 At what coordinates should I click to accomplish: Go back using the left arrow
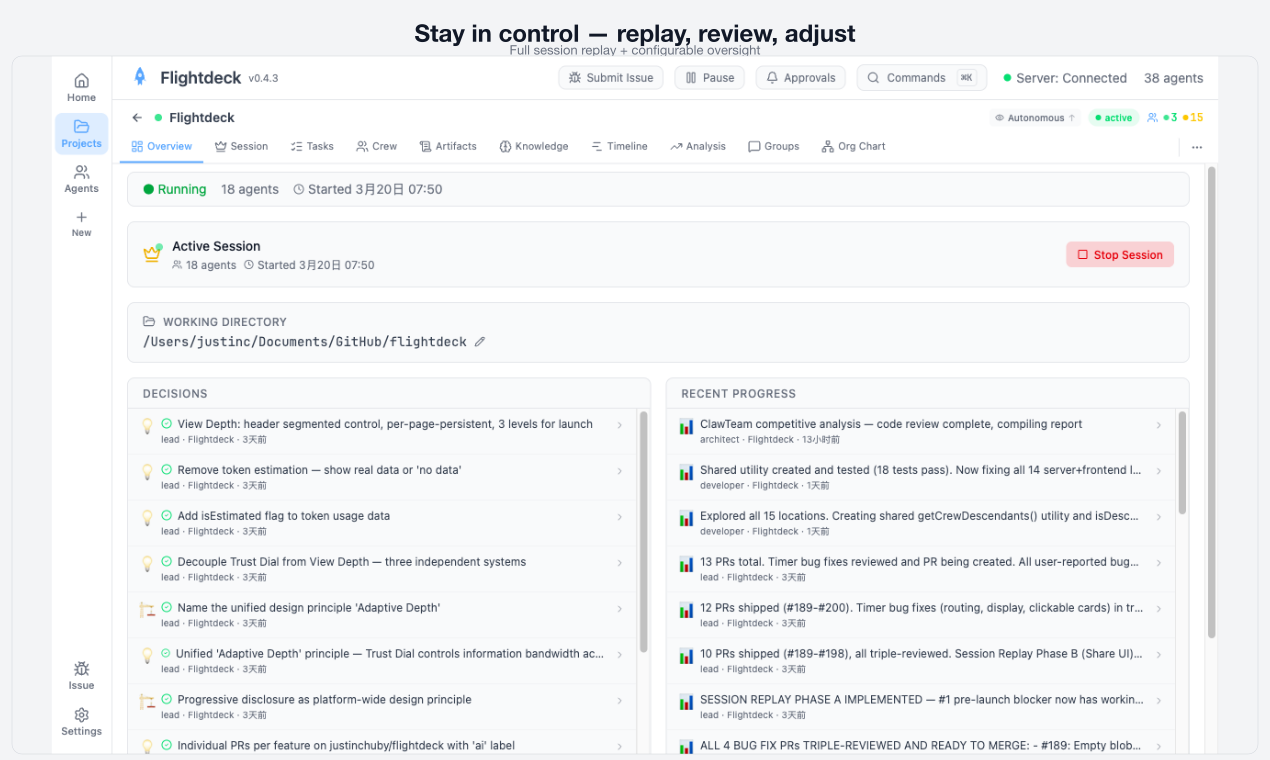pyautogui.click(x=137, y=118)
